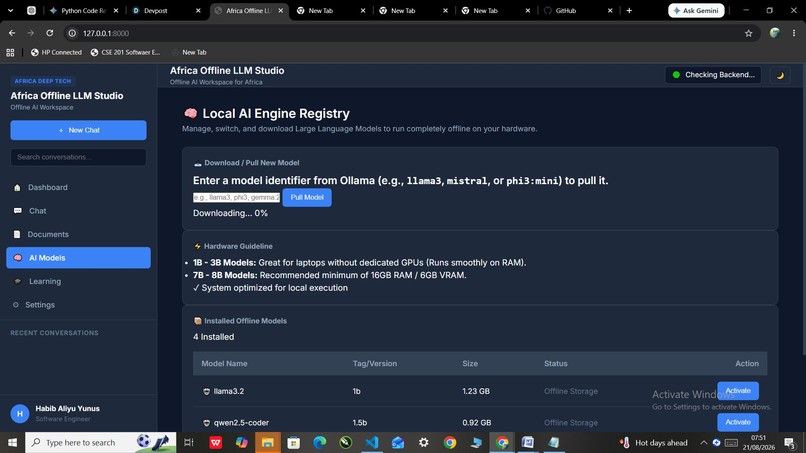Focus the Search conversations field

pyautogui.click(x=78, y=157)
